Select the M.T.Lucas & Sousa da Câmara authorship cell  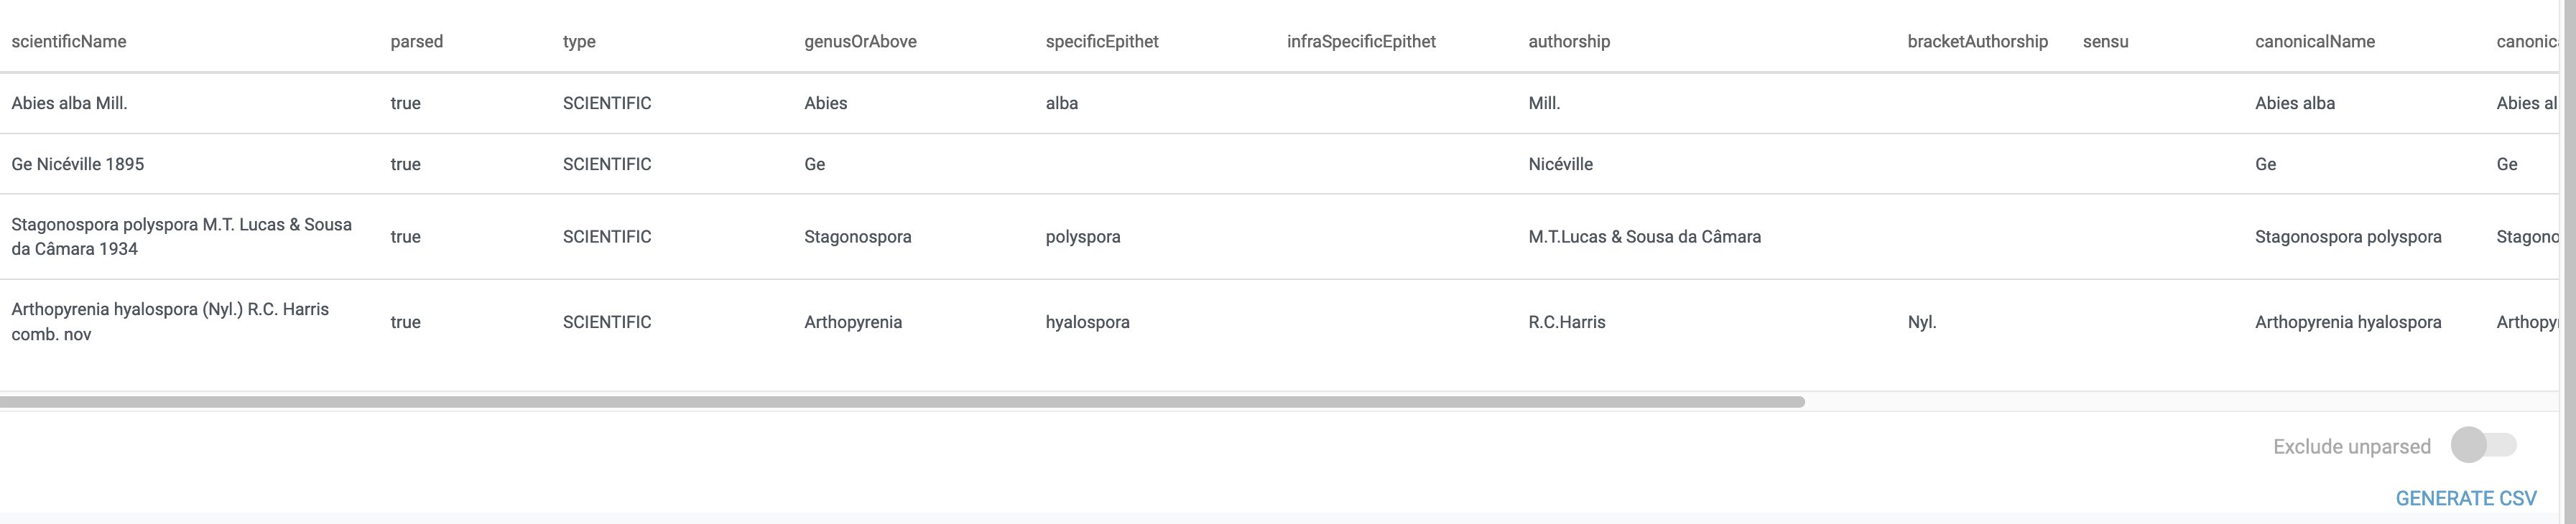1644,237
